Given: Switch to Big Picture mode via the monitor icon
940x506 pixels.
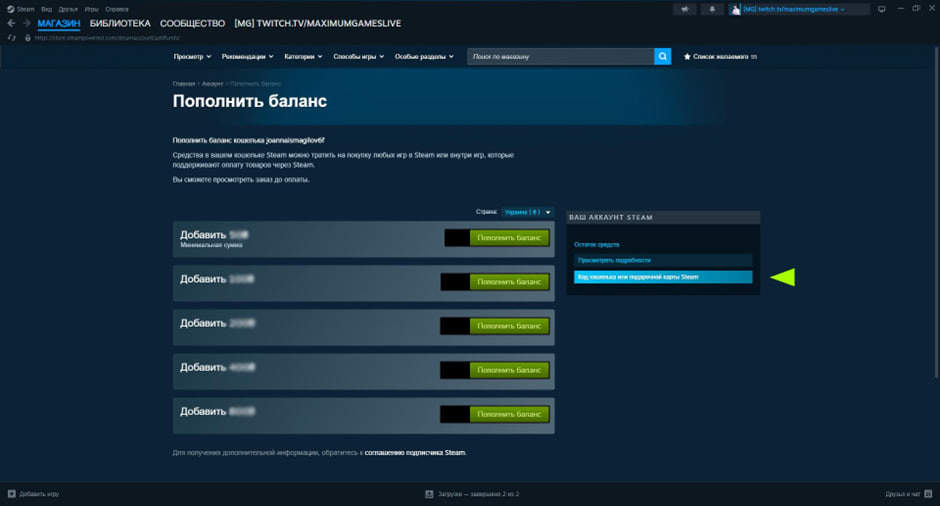Looking at the screenshot, I should 882,9.
